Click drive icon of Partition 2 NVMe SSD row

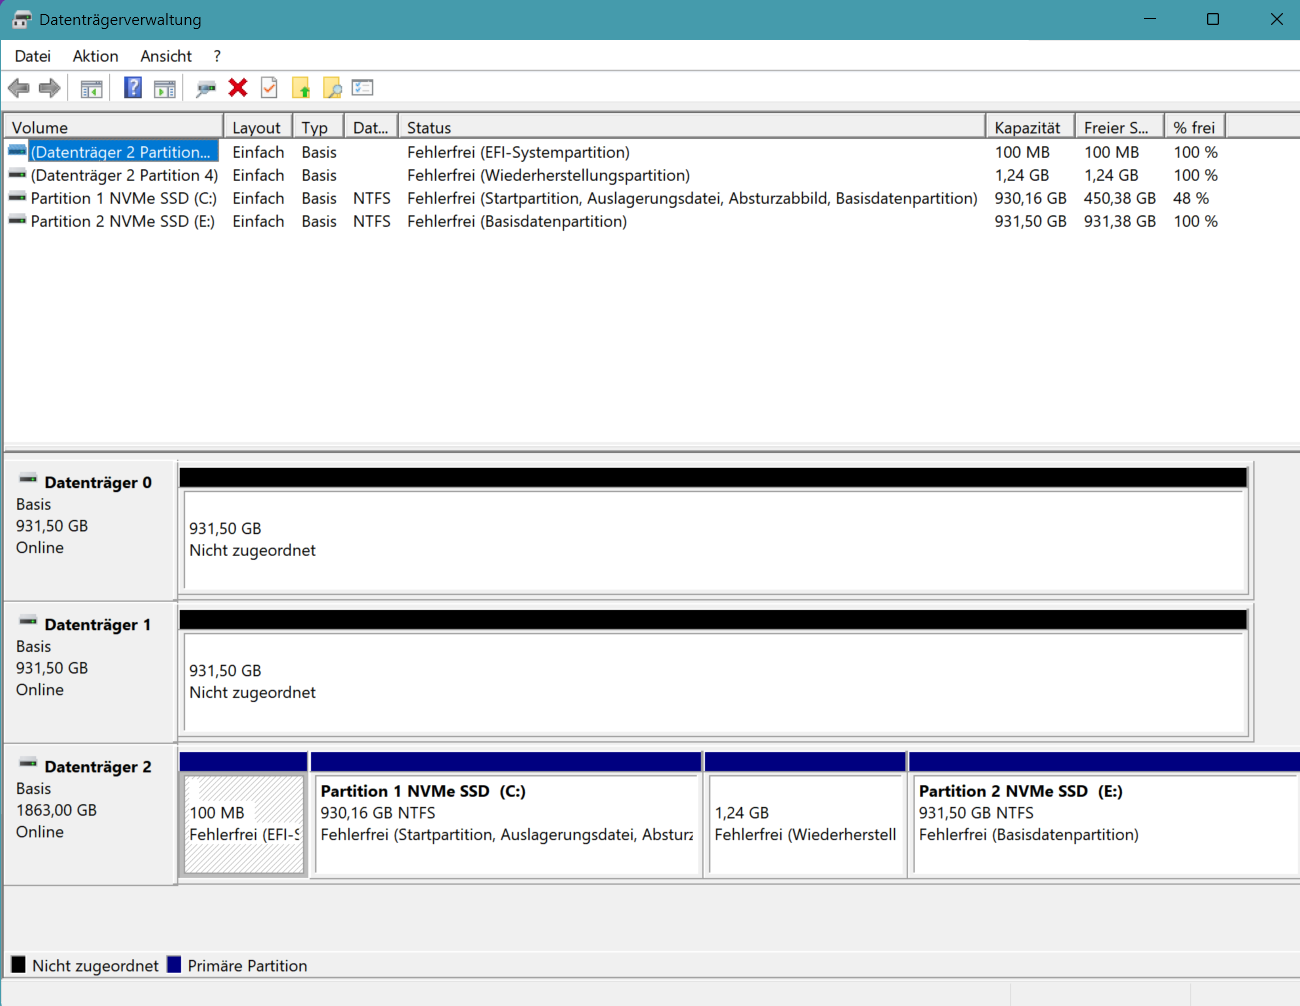pyautogui.click(x=17, y=221)
